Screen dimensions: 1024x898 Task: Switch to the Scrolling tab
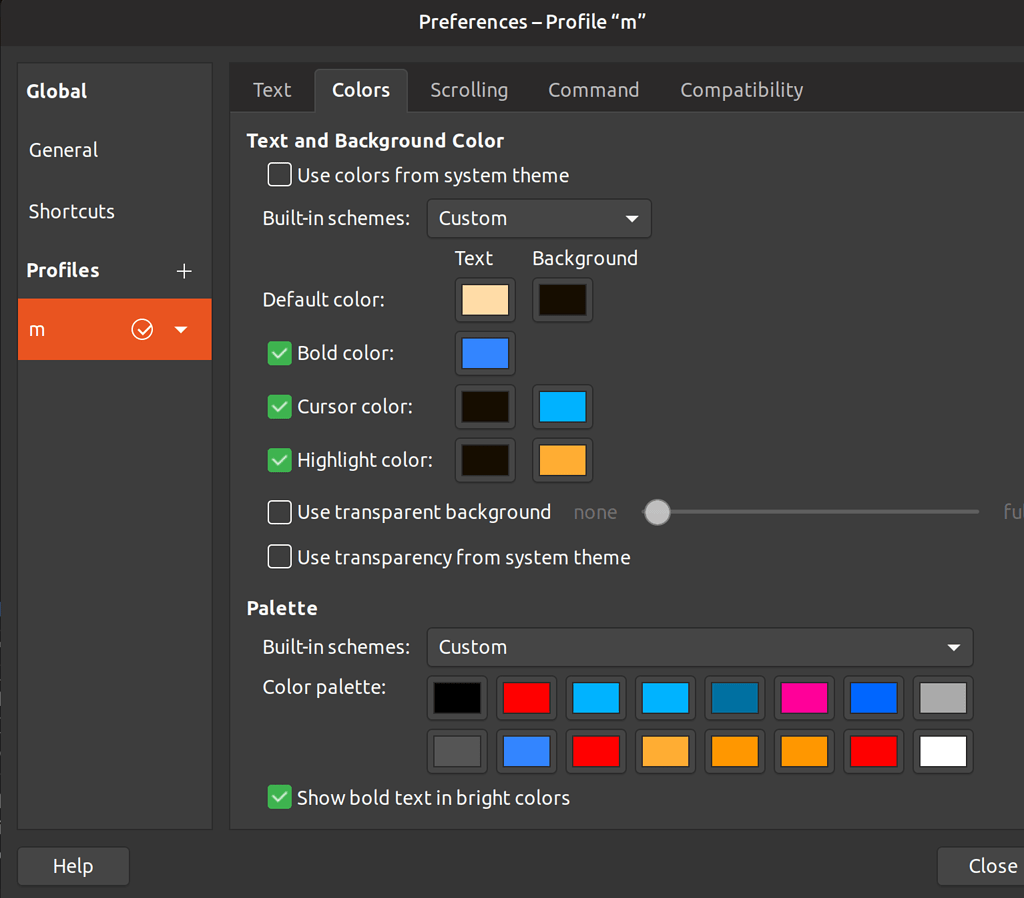pyautogui.click(x=469, y=89)
